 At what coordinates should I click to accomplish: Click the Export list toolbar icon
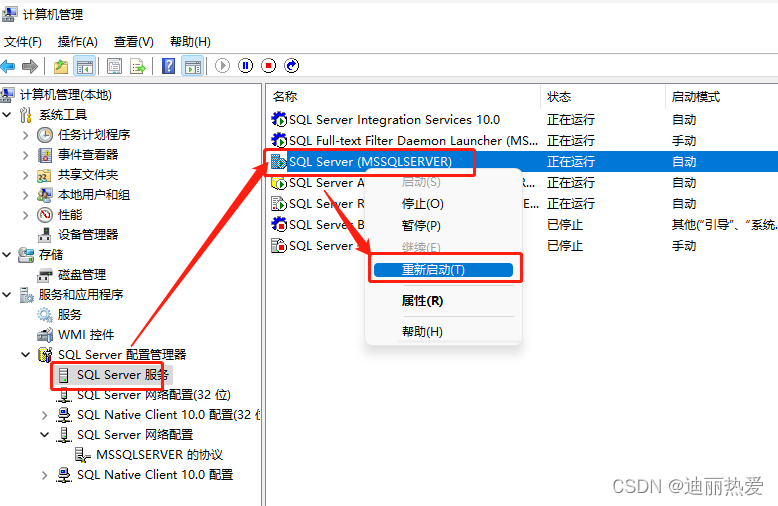[137, 66]
